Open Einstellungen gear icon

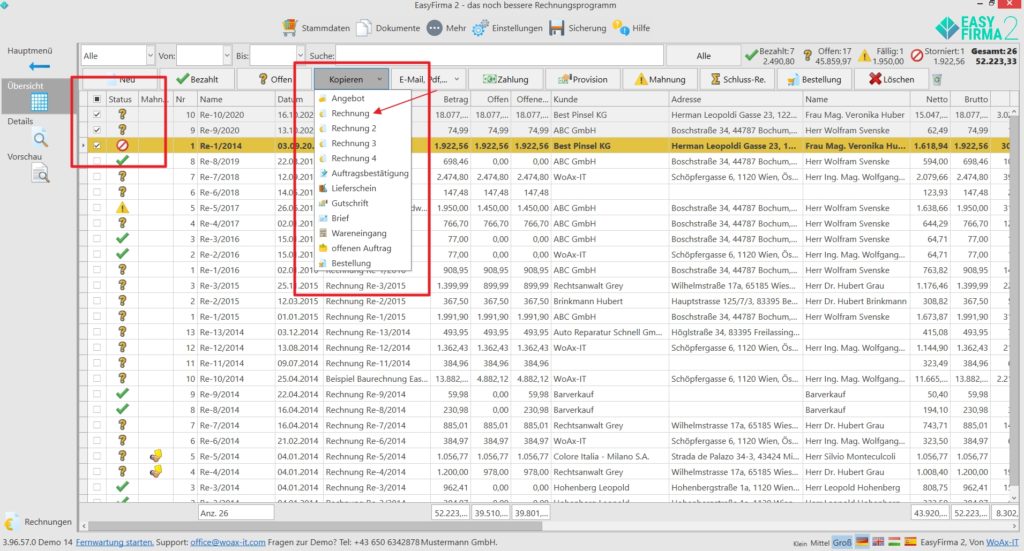(480, 28)
